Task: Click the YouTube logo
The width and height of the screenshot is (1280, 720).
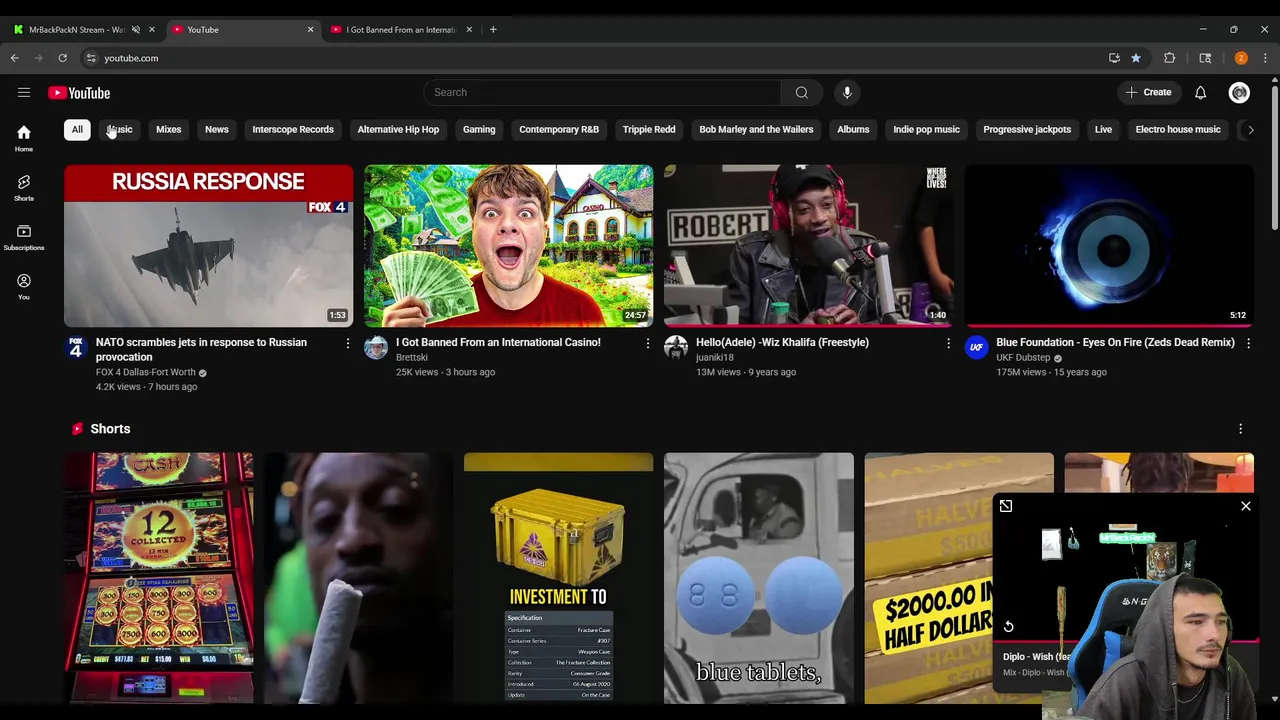Action: [79, 93]
